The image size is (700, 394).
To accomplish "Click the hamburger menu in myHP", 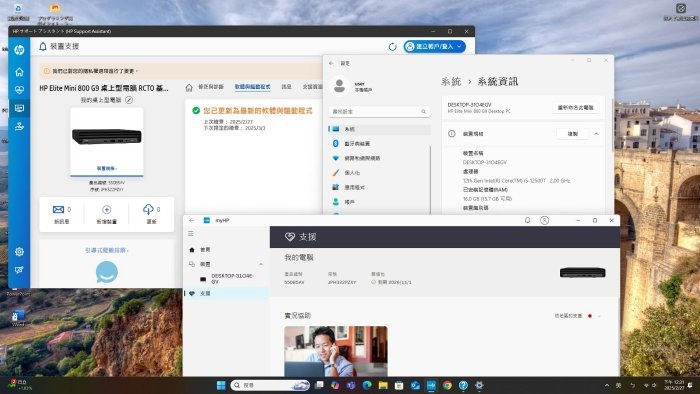I will 191,233.
